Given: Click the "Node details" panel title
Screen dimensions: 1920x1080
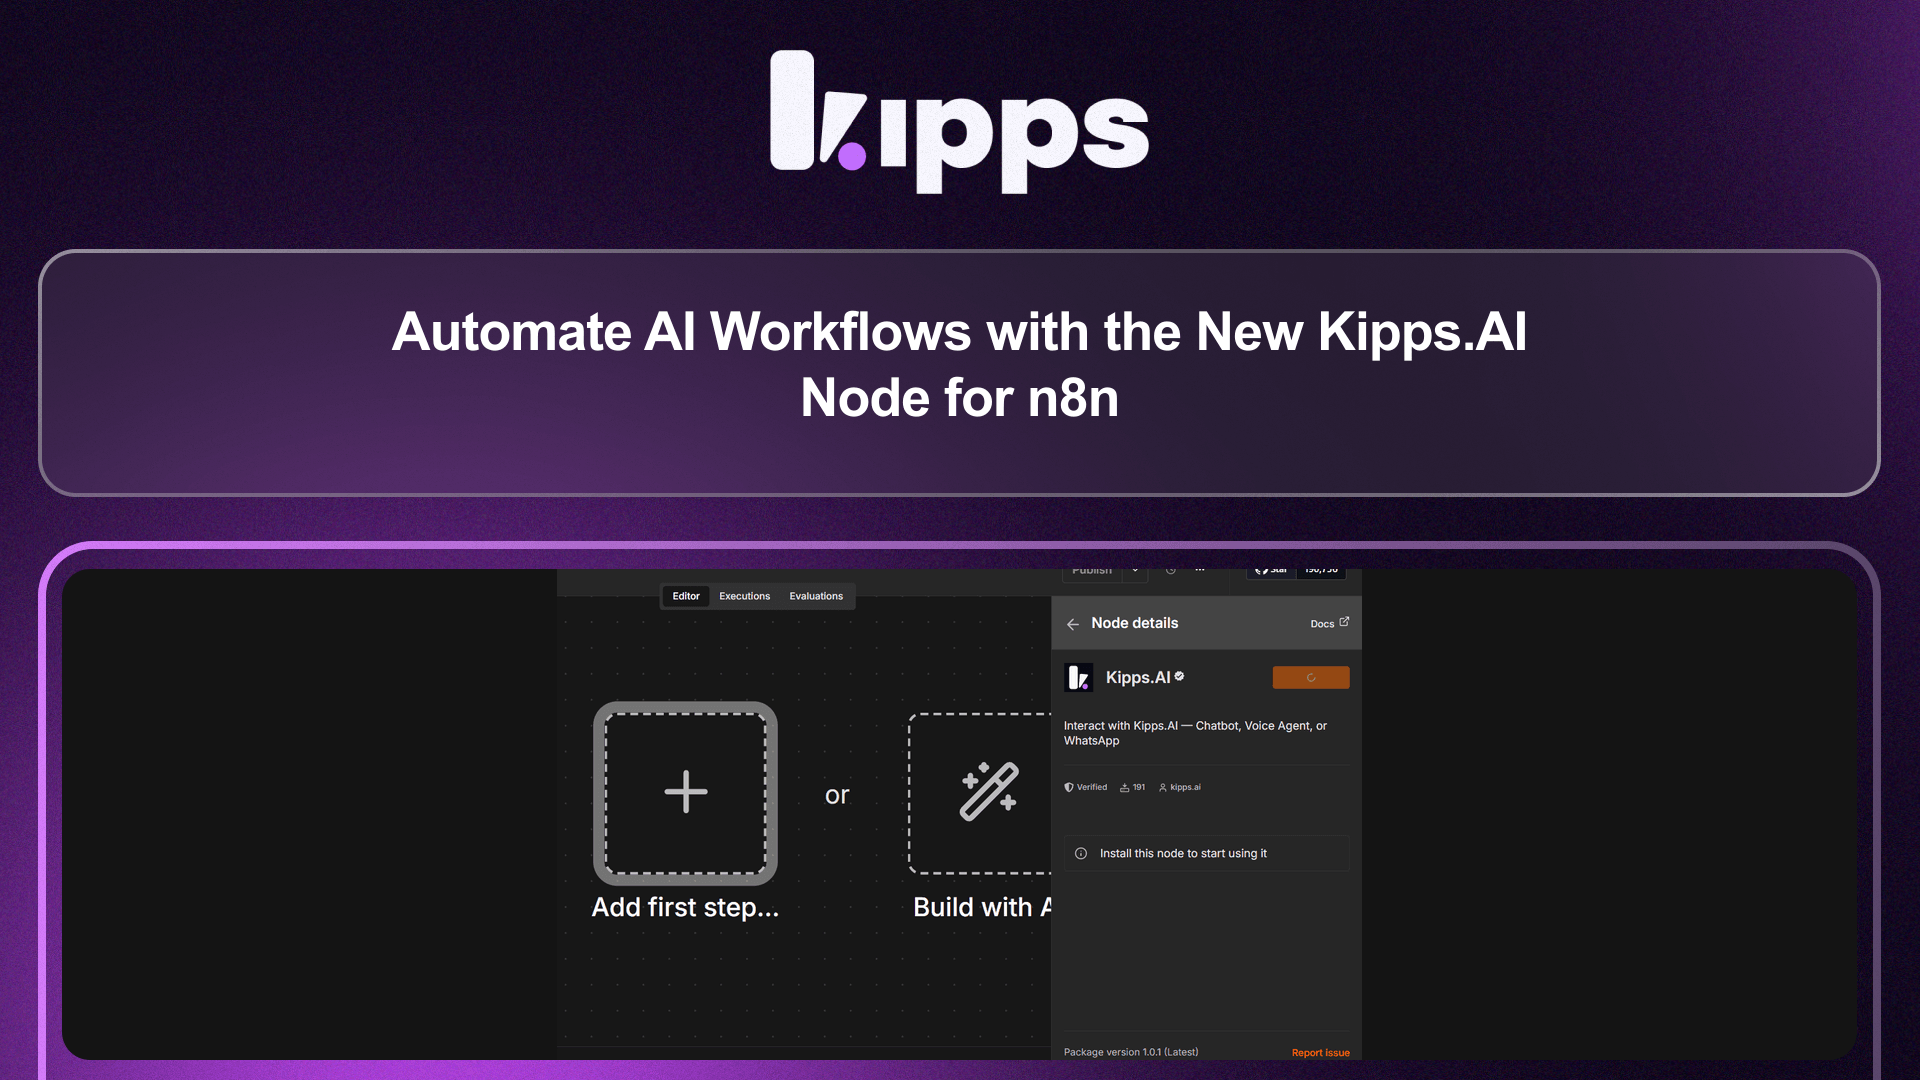Looking at the screenshot, I should (1135, 623).
